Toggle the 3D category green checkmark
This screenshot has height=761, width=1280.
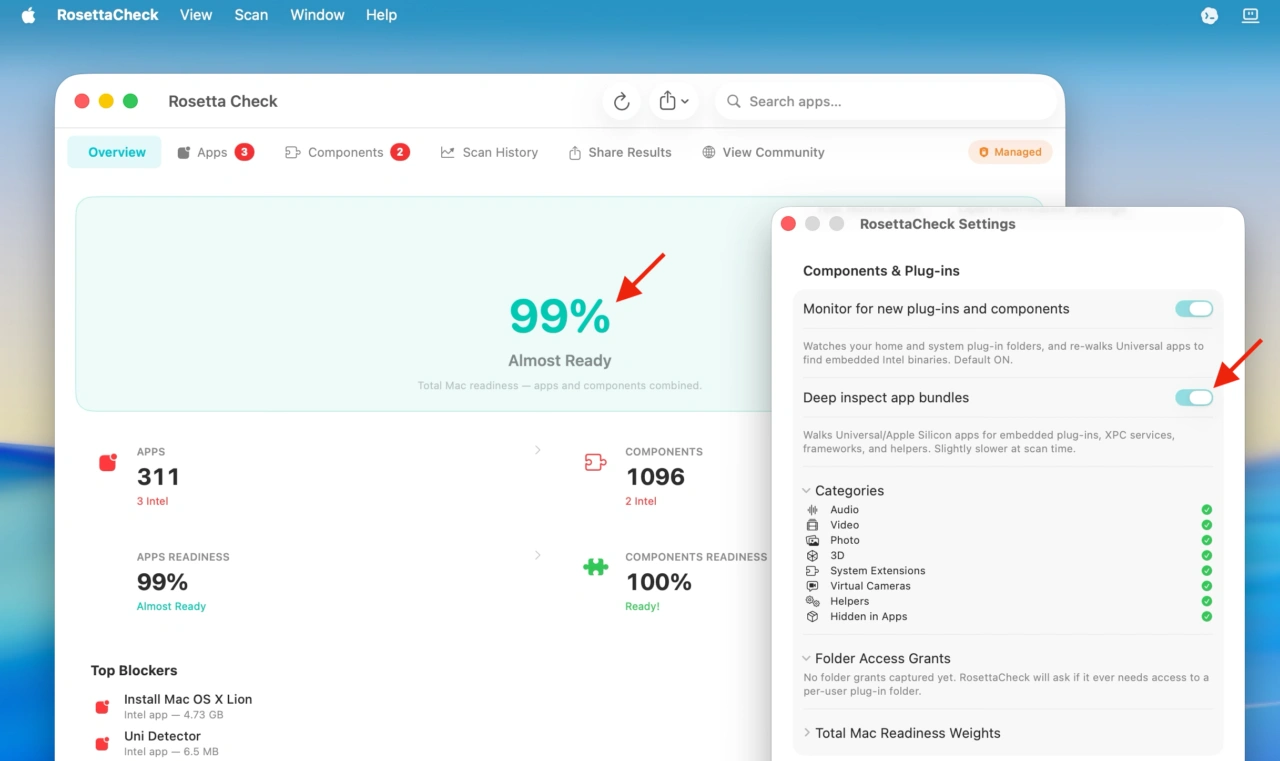coord(1207,555)
